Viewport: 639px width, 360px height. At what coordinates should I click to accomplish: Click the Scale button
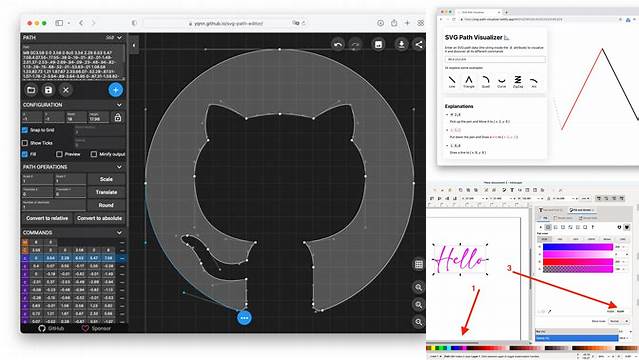[106, 179]
